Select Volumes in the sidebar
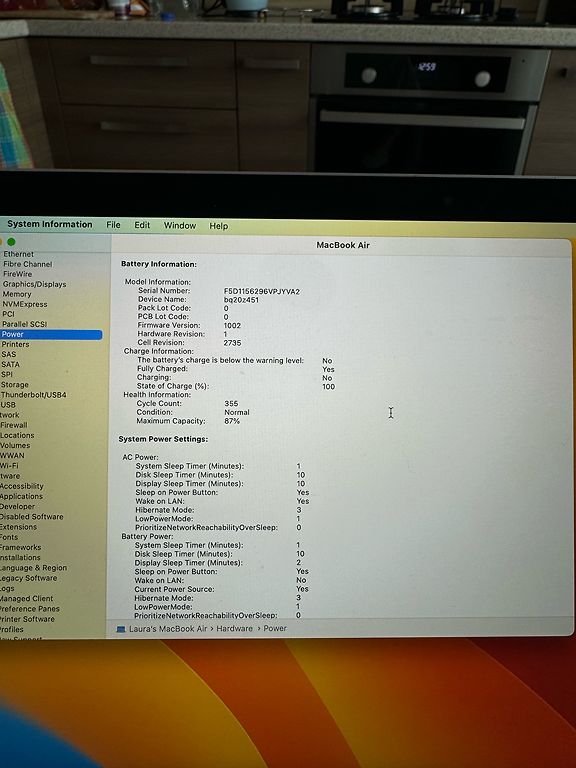576x768 pixels. tap(15, 445)
